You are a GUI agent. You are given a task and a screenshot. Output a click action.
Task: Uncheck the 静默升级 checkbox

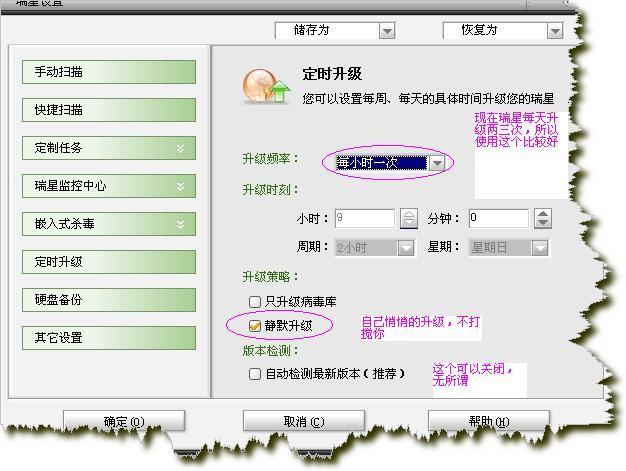254,326
